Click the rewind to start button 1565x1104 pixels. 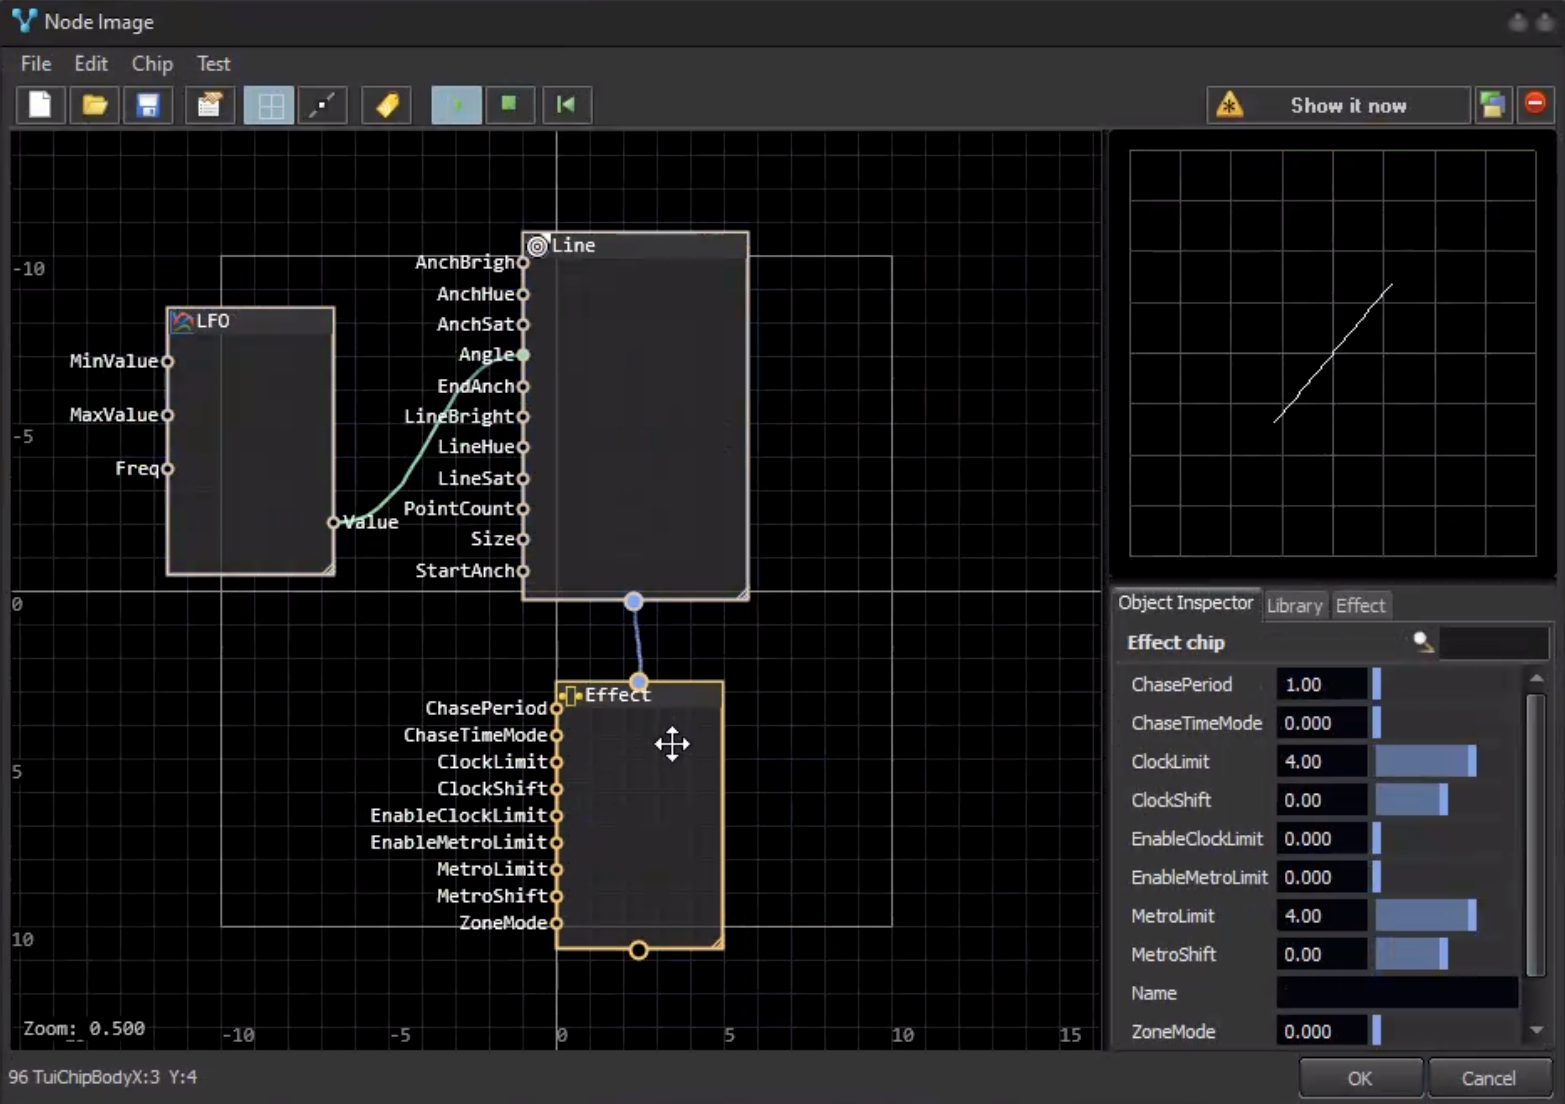(566, 104)
